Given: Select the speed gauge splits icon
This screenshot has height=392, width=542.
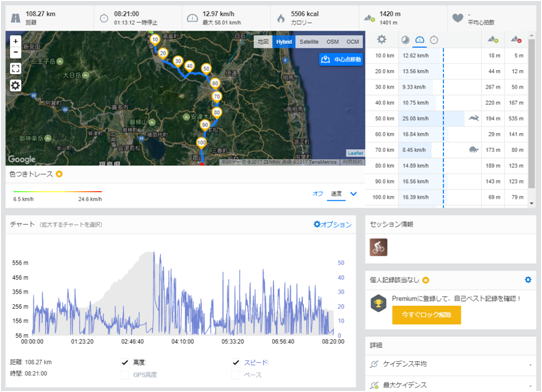Looking at the screenshot, I should pyautogui.click(x=419, y=40).
